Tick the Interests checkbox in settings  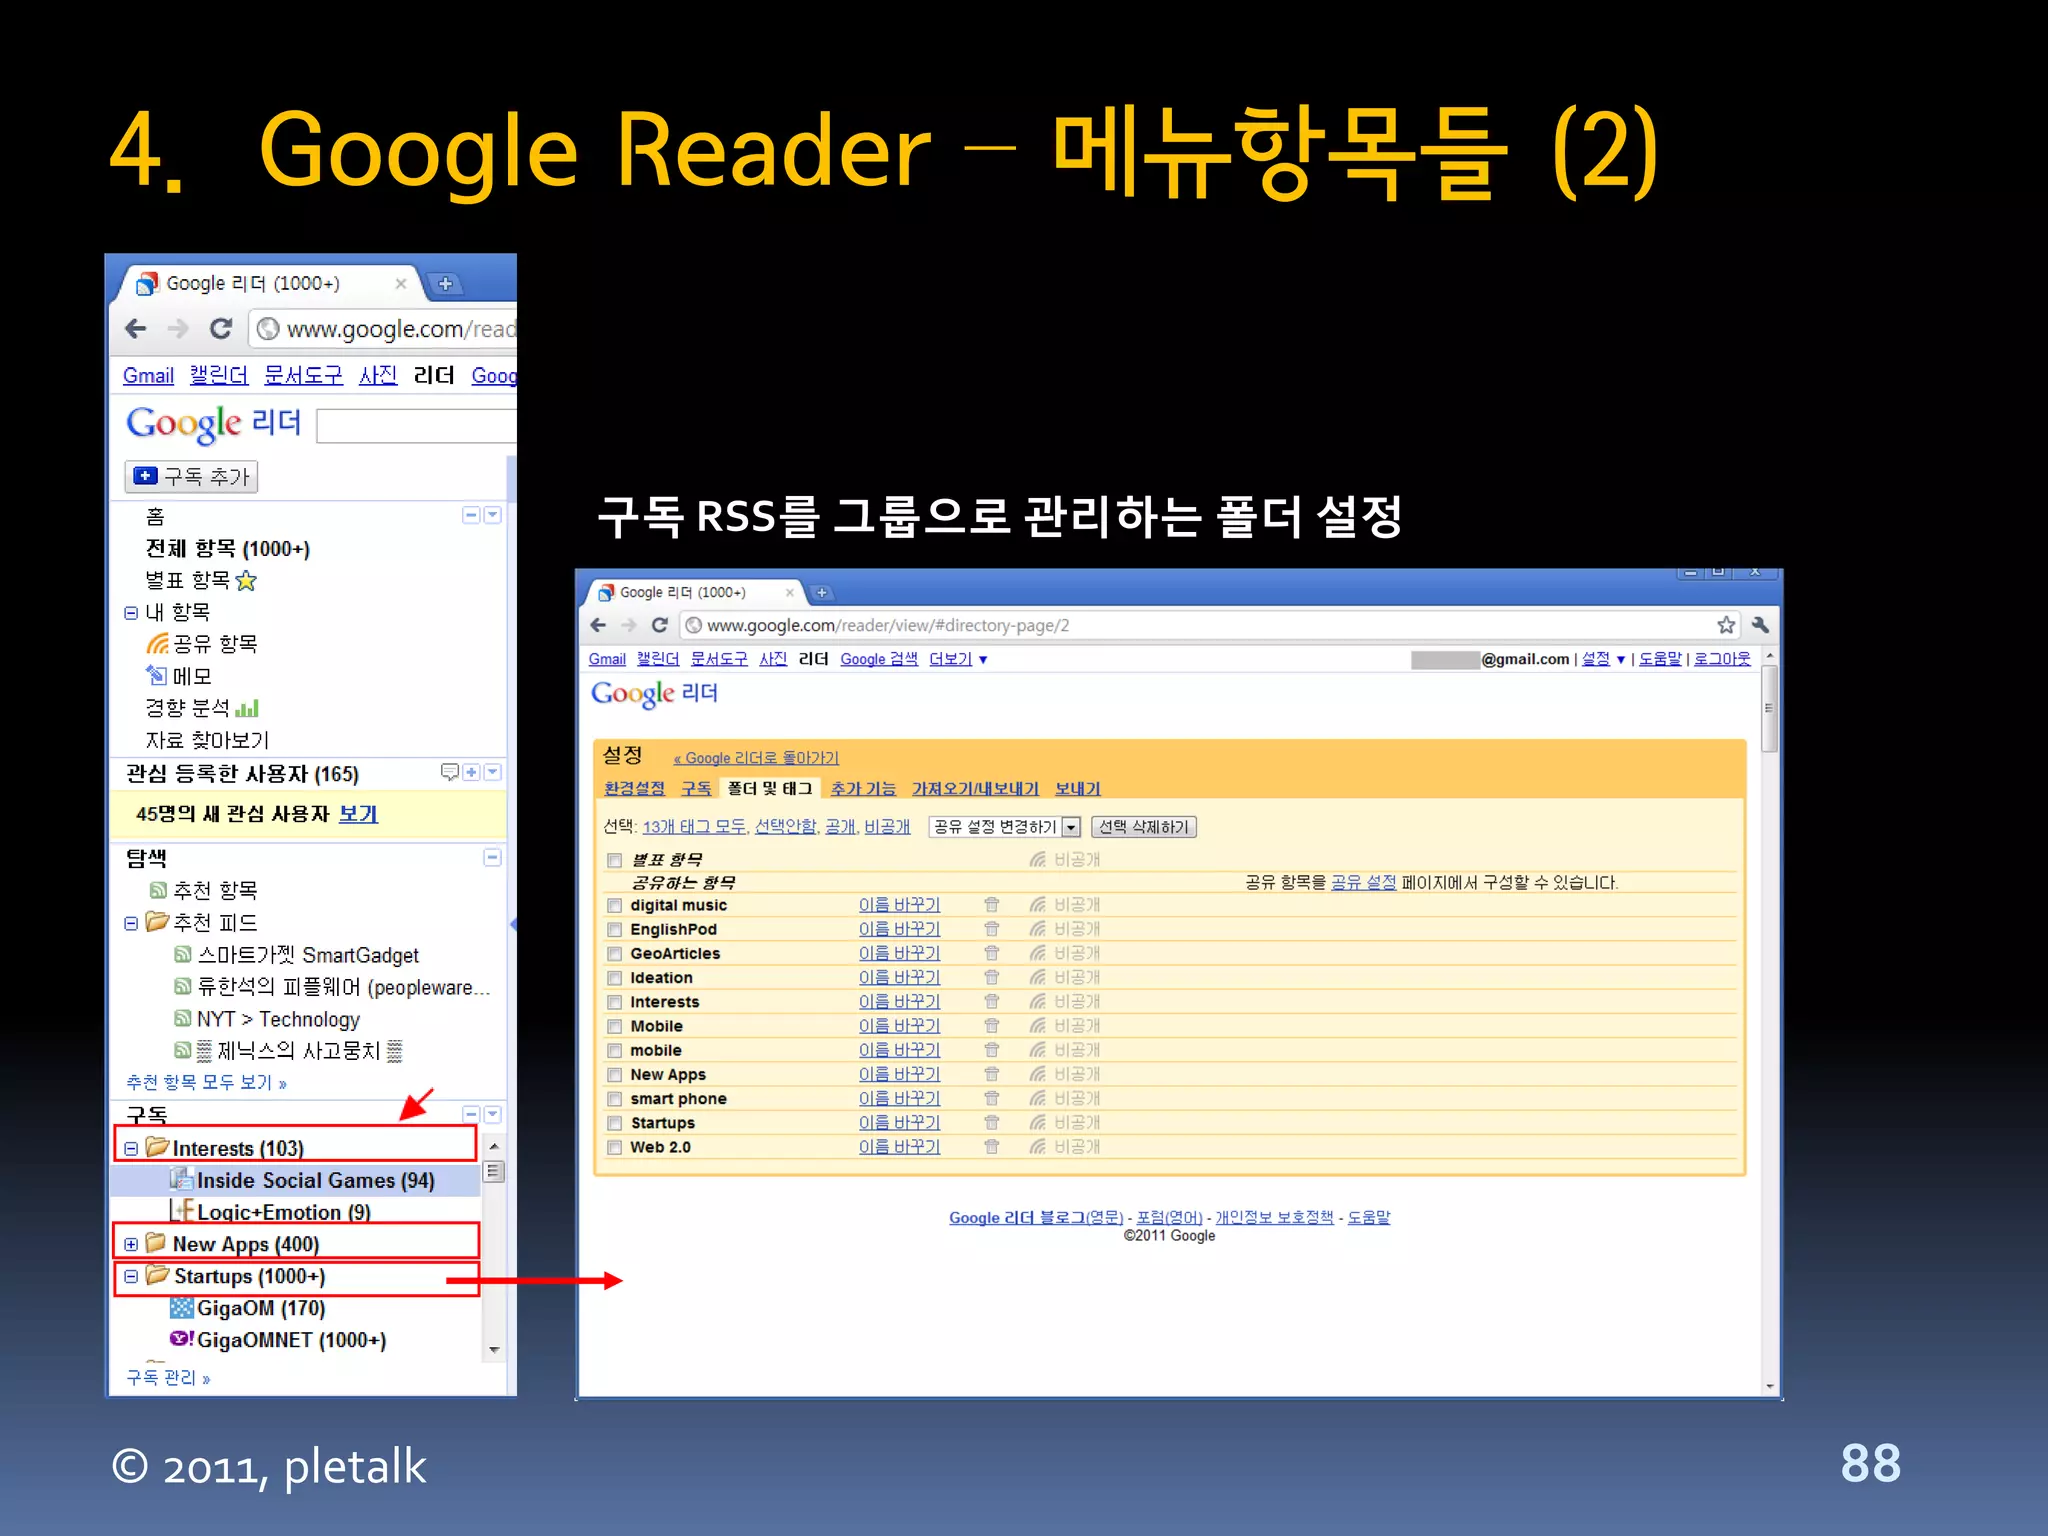coord(614,1002)
